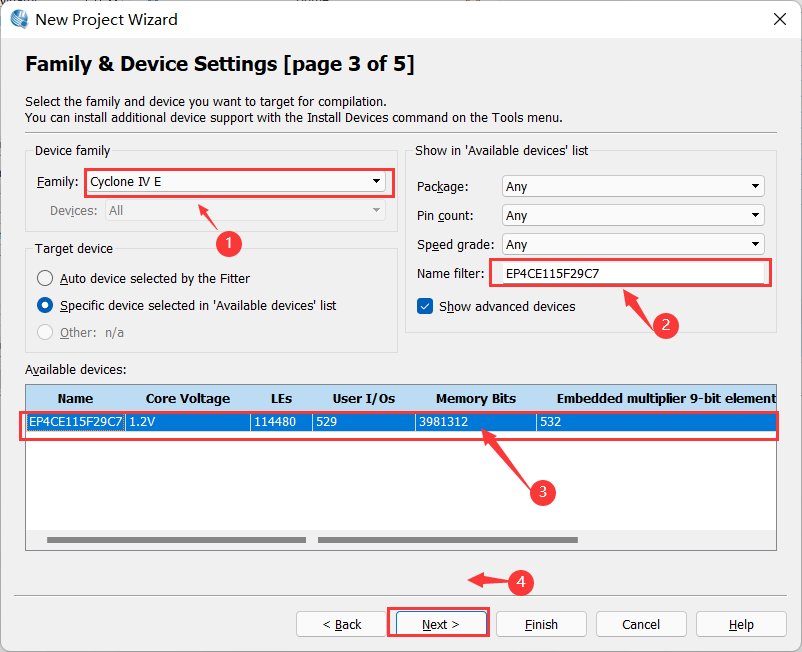Click the Name filter input field
Image resolution: width=802 pixels, height=652 pixels.
point(633,274)
